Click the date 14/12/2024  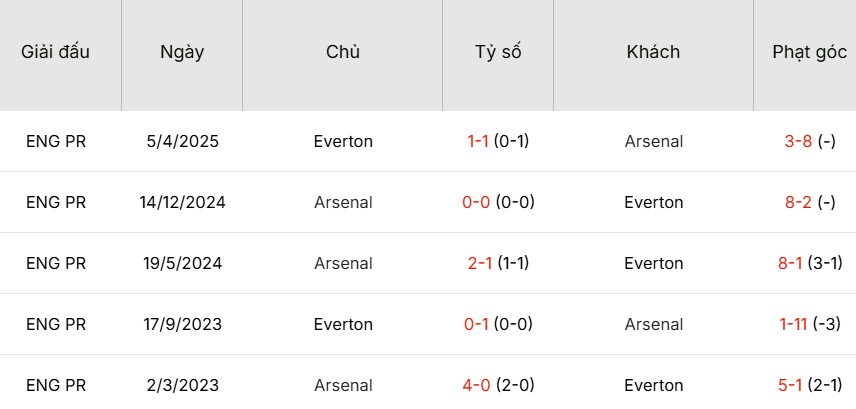(182, 202)
